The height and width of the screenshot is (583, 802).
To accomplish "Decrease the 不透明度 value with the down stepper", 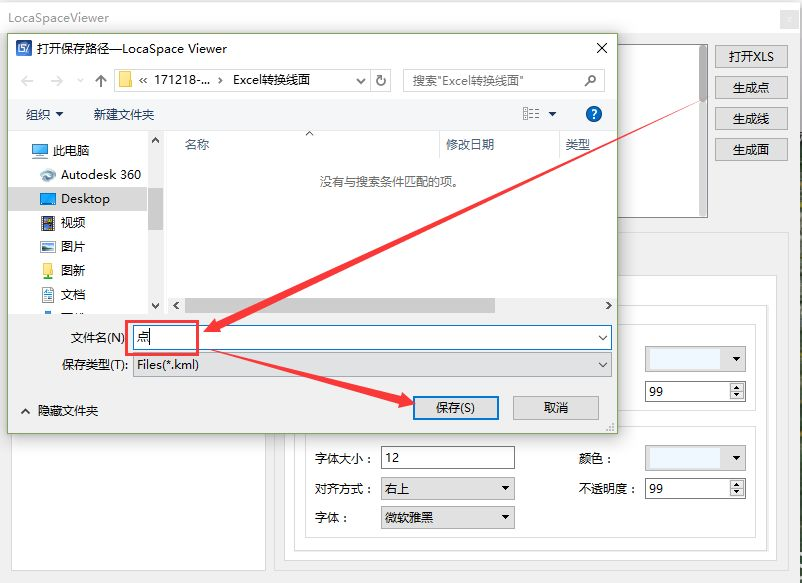I will pos(737,492).
